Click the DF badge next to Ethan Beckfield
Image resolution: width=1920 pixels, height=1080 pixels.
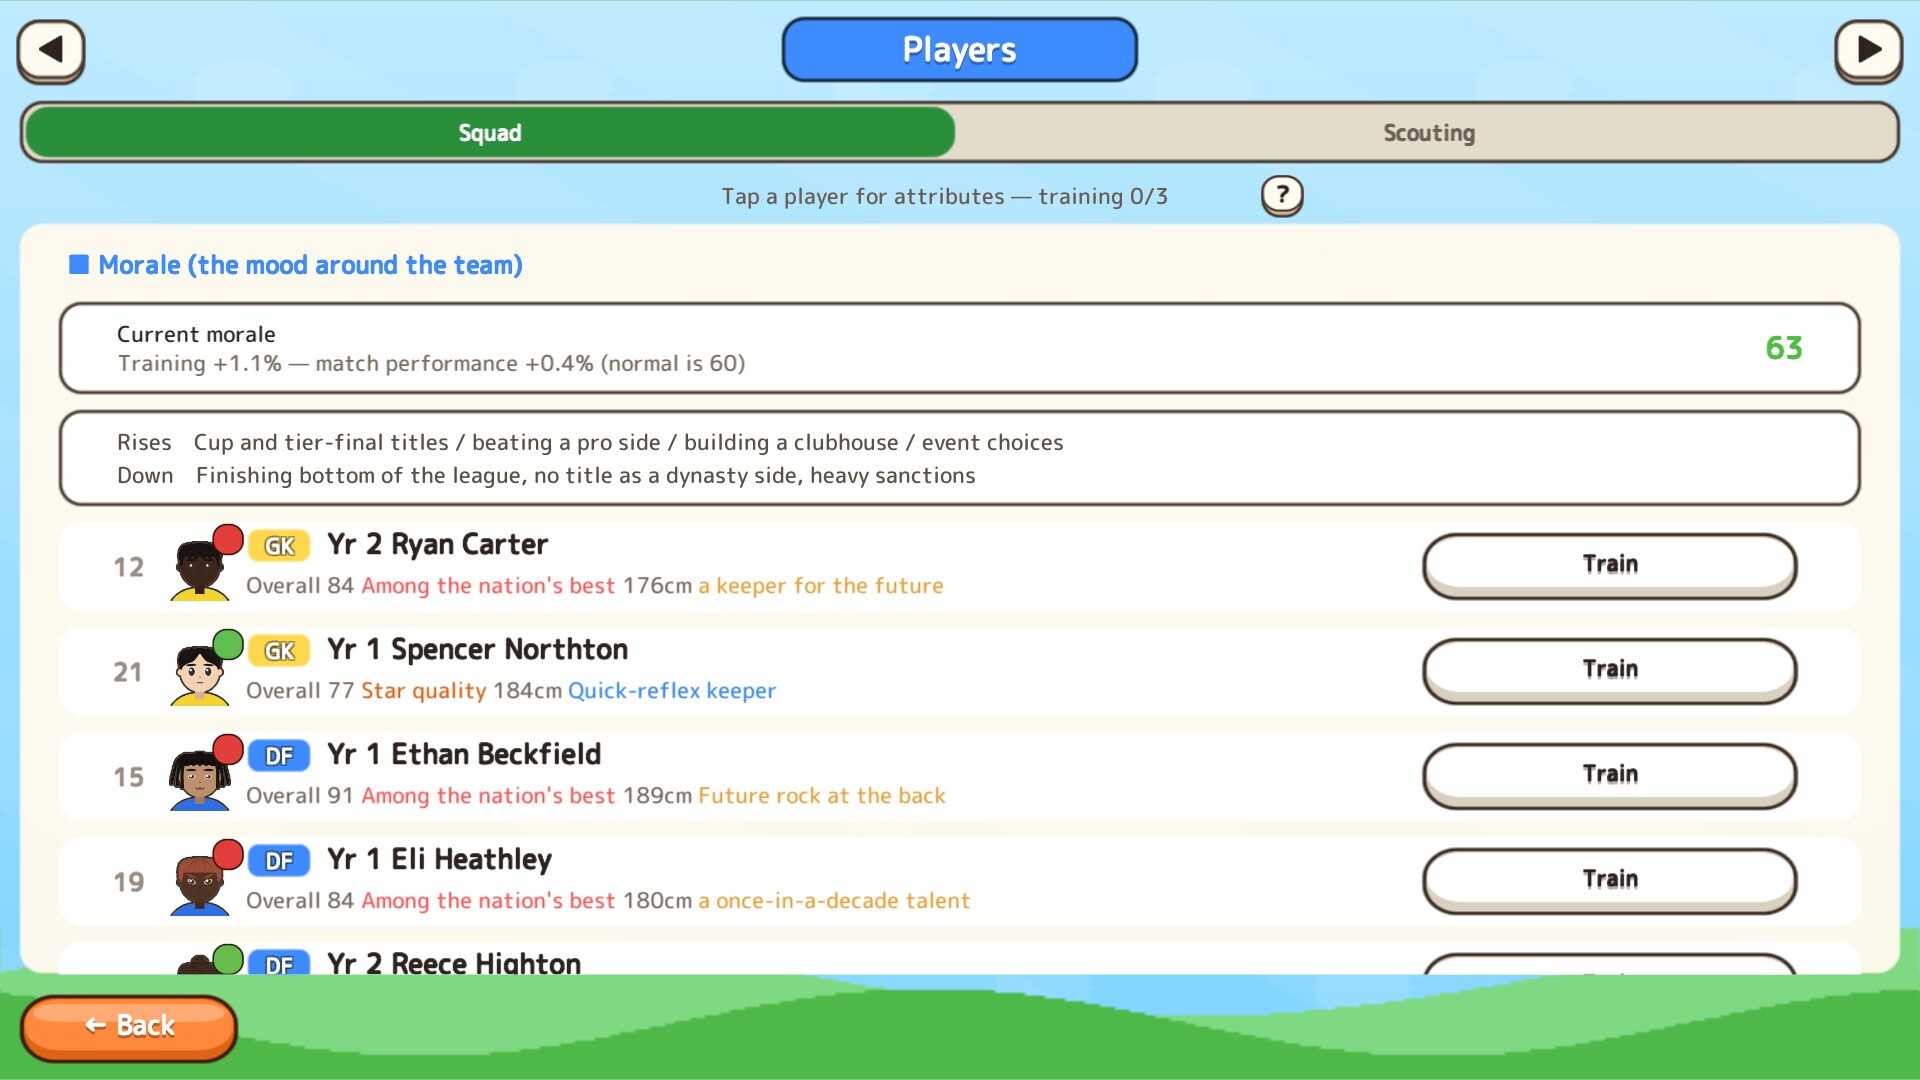[x=279, y=756]
